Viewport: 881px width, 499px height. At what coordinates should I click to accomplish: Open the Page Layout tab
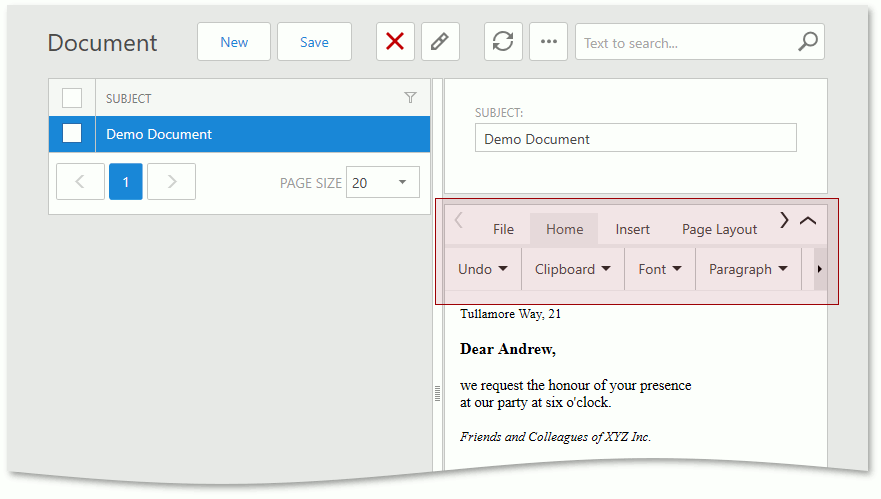pyautogui.click(x=719, y=229)
